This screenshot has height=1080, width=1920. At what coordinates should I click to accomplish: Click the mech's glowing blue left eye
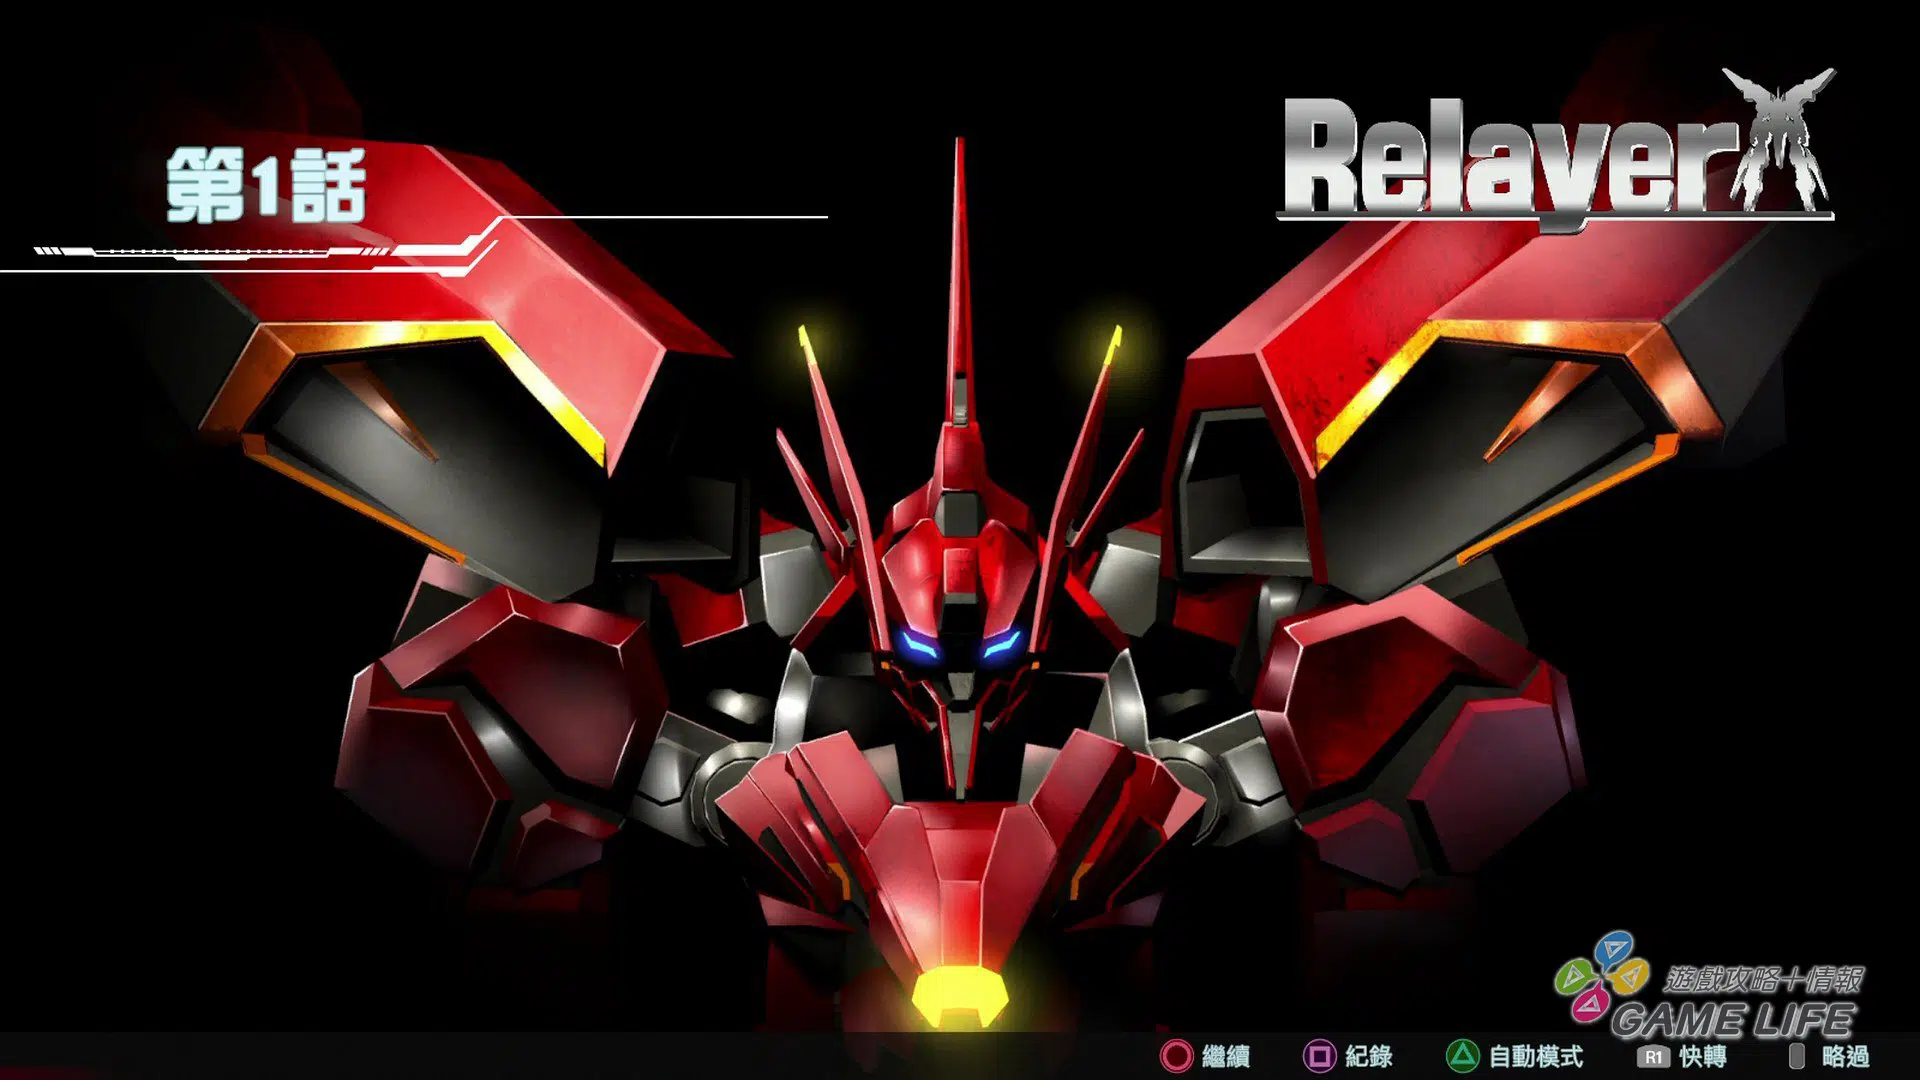919,646
